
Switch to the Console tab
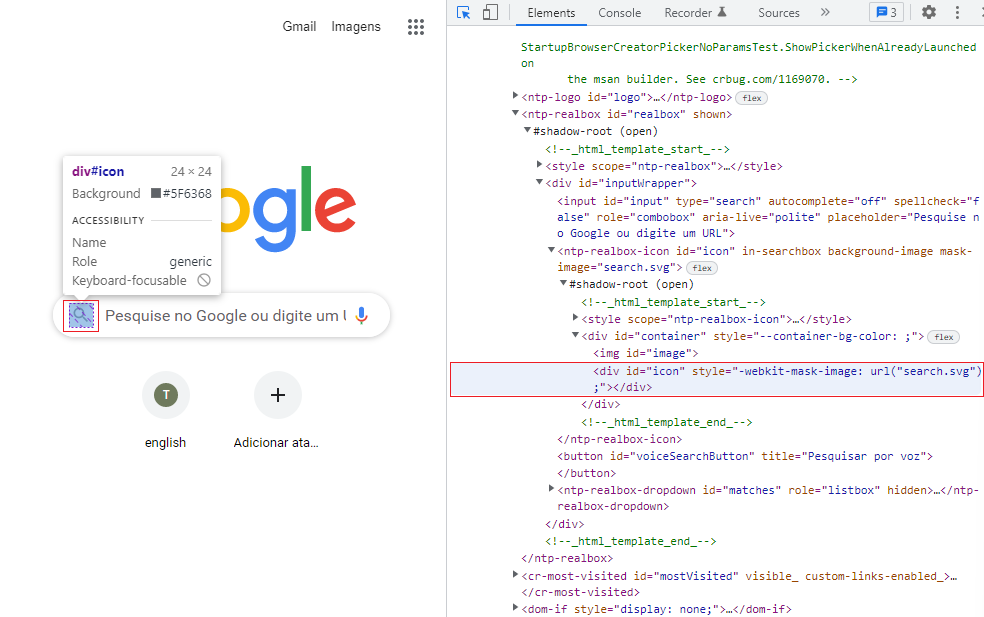pos(619,13)
